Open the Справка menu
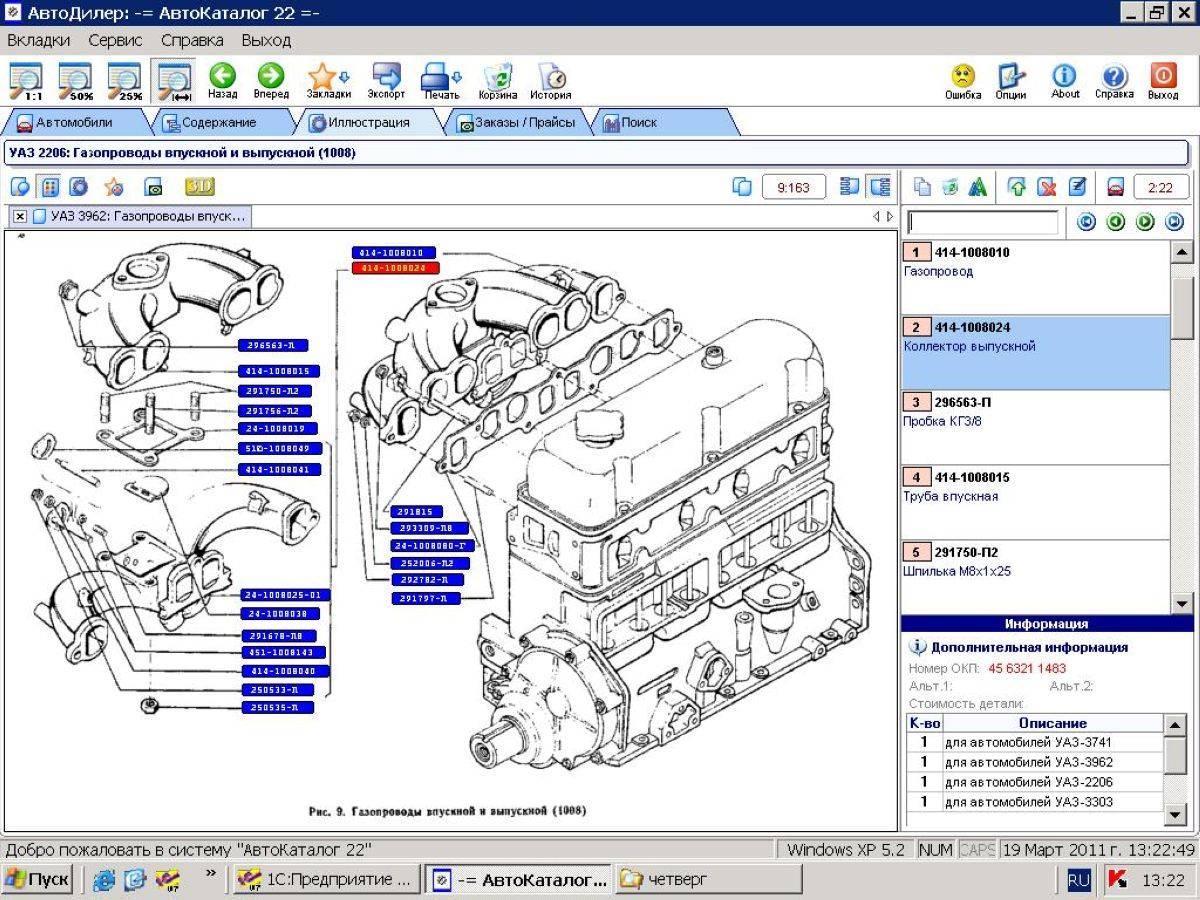The image size is (1200, 900). coord(192,41)
